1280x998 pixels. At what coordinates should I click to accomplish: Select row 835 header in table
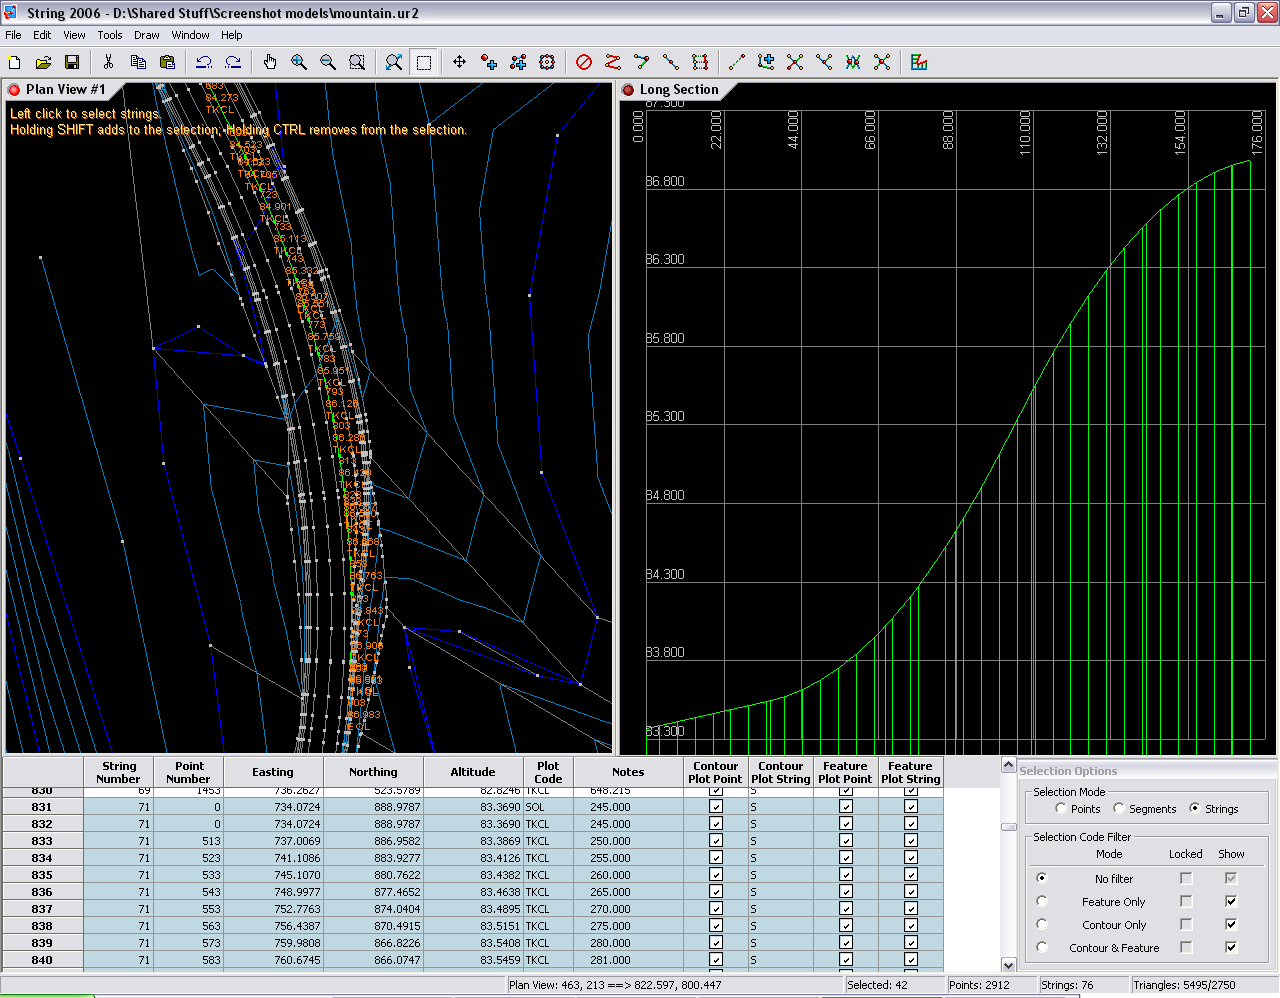(x=42, y=875)
